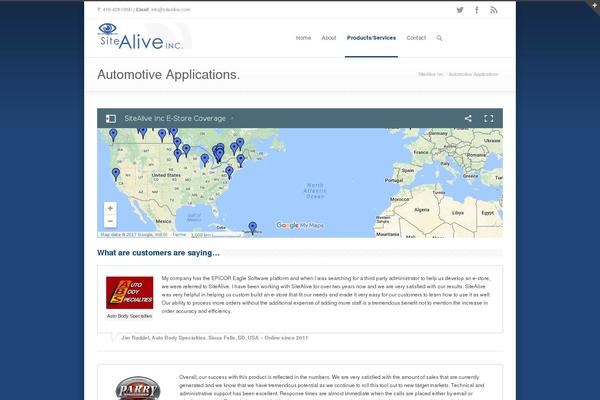Expand the map title dropdown arrow

pos(232,119)
